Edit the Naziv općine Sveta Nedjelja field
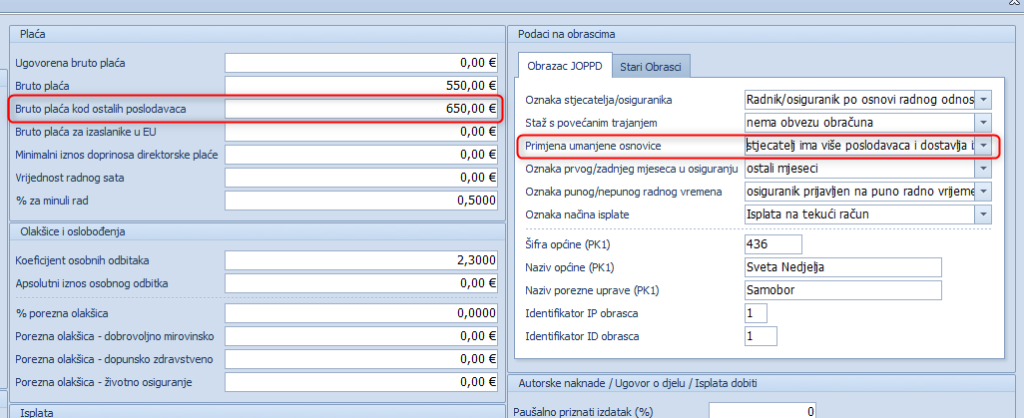 coord(843,268)
